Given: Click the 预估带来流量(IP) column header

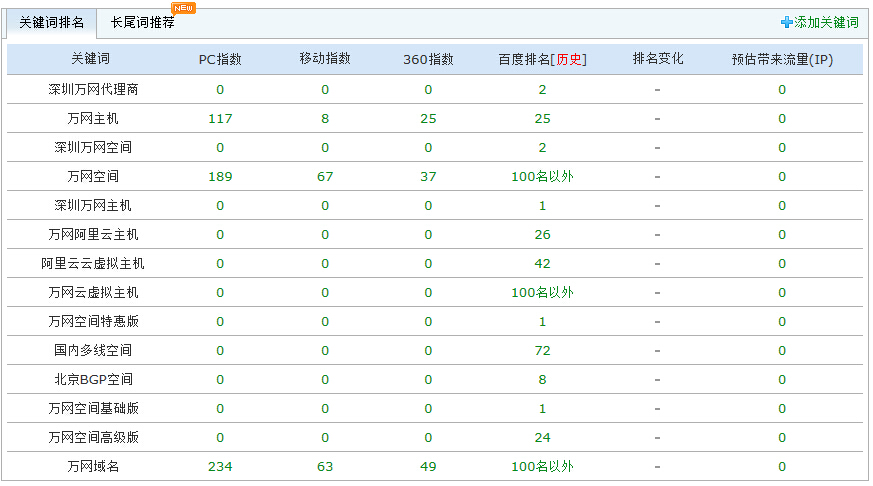Looking at the screenshot, I should (782, 60).
